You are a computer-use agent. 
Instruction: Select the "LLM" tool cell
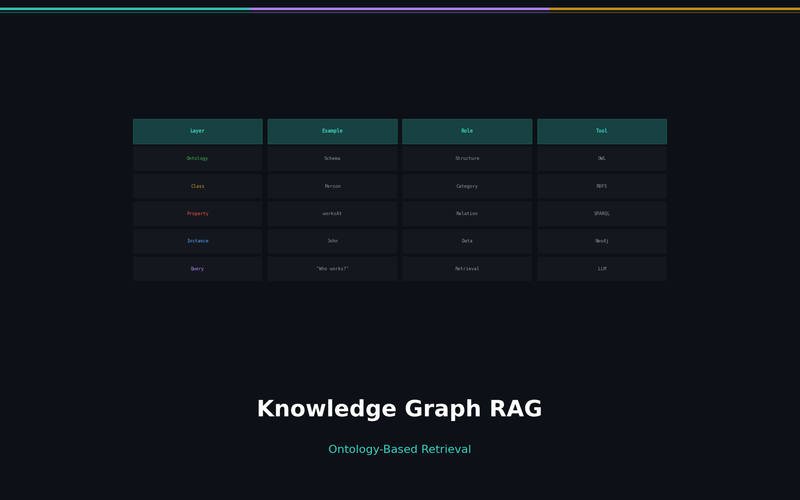click(x=602, y=269)
